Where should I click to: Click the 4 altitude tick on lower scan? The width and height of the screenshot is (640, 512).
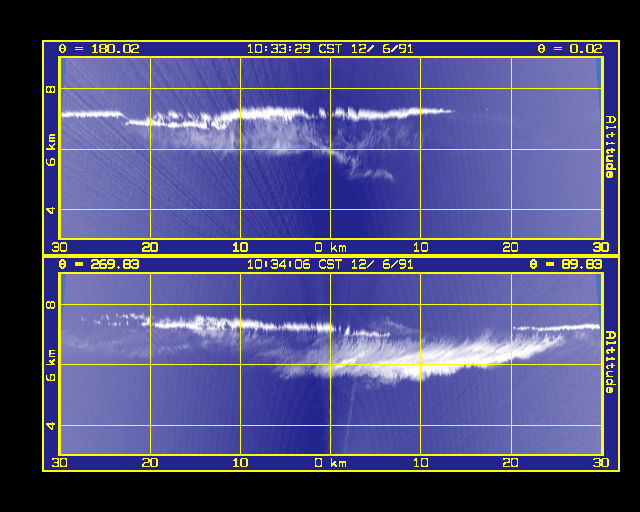tap(51, 426)
